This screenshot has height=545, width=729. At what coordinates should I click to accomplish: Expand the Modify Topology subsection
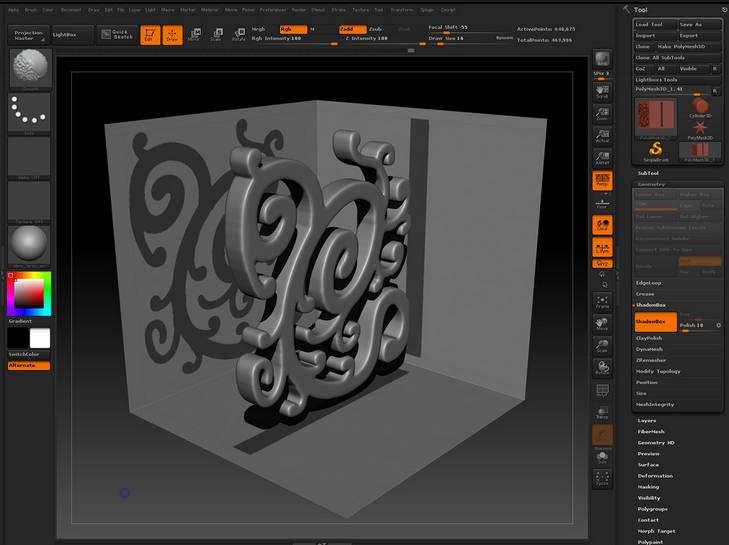pos(658,372)
